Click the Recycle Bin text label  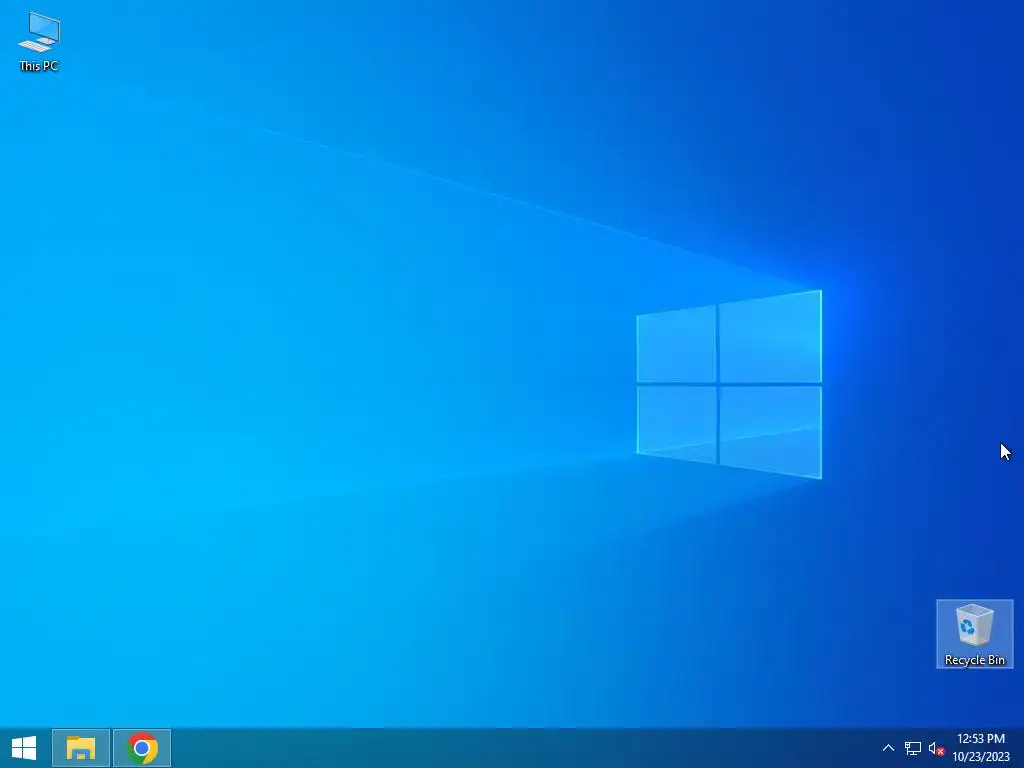tap(974, 660)
